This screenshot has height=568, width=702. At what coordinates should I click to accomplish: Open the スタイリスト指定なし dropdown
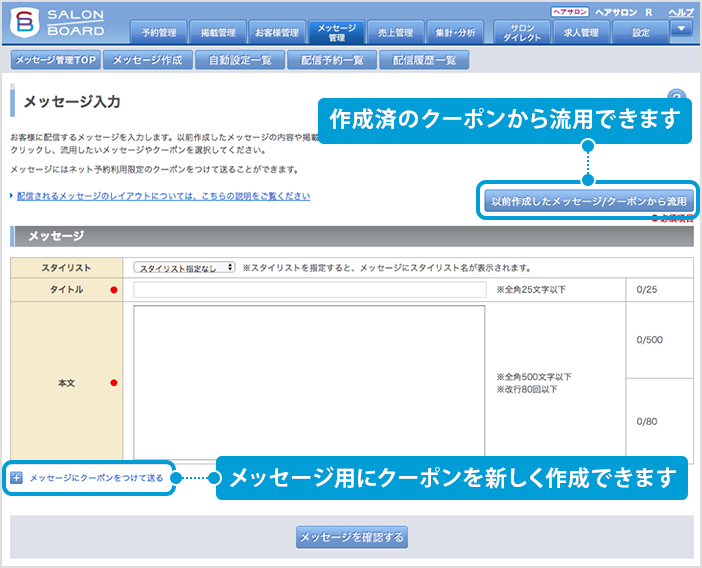click(x=184, y=268)
